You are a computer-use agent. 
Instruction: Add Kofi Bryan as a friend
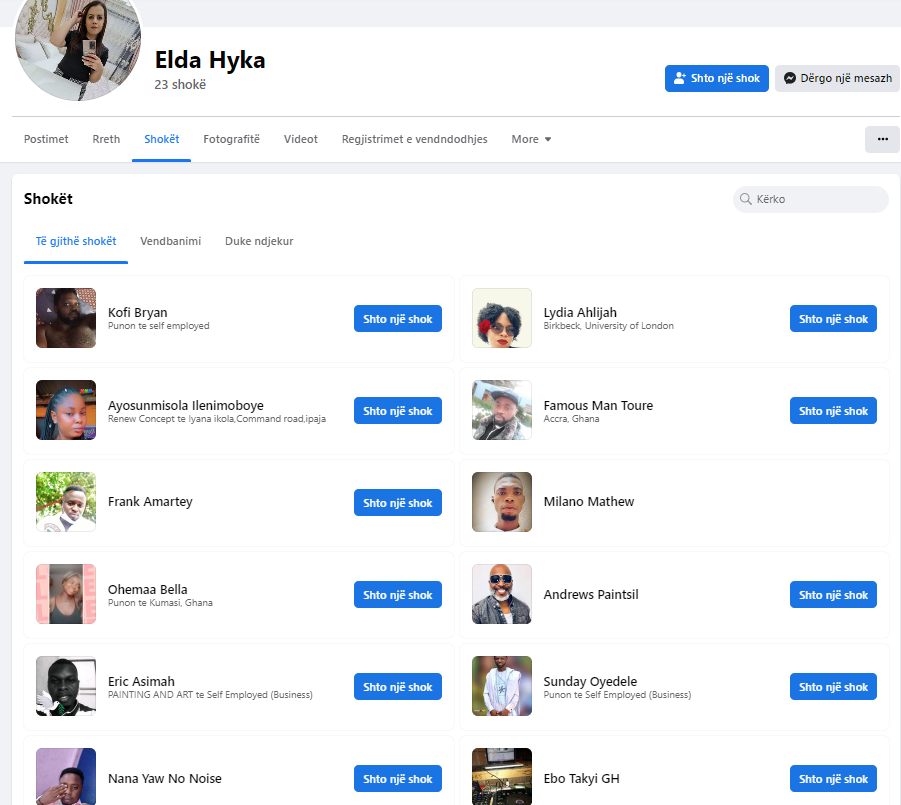coord(397,319)
